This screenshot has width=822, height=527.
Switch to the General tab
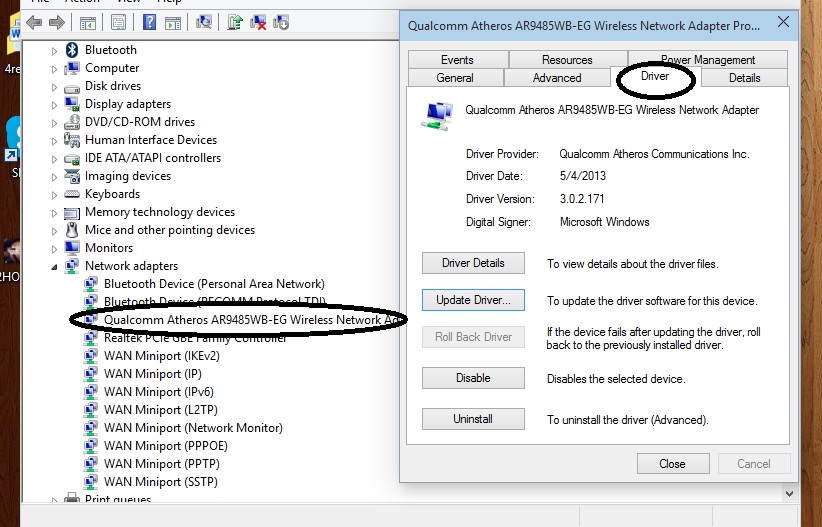(x=455, y=78)
